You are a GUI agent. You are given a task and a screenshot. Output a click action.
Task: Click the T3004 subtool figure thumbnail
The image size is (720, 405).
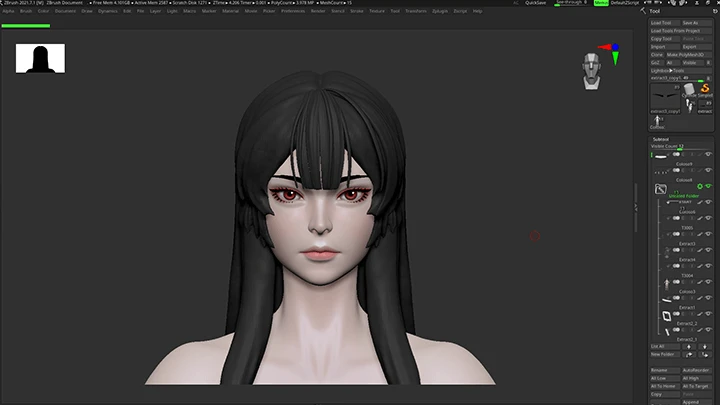click(x=666, y=284)
